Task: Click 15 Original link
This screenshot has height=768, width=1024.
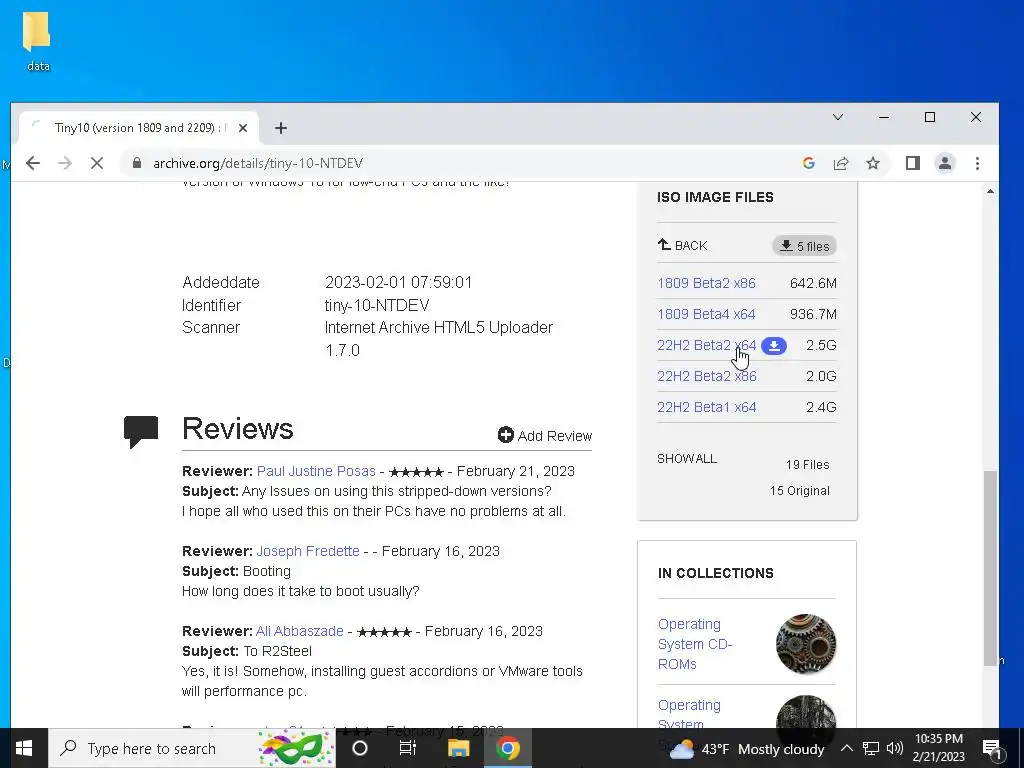Action: pyautogui.click(x=799, y=491)
